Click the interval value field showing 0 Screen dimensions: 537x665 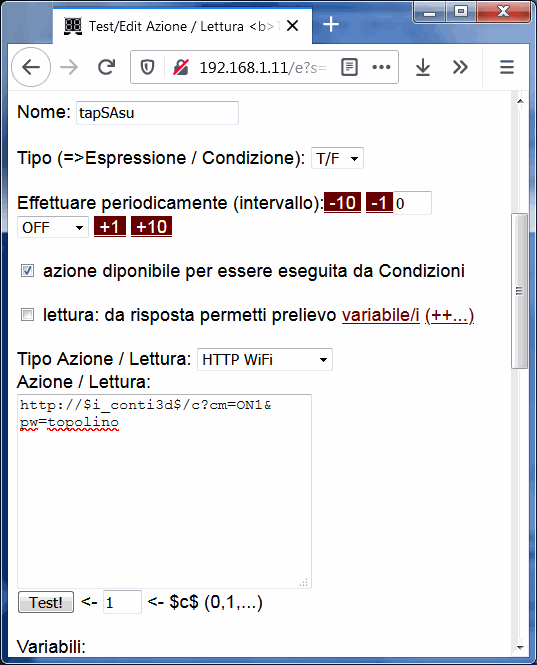[x=412, y=203]
